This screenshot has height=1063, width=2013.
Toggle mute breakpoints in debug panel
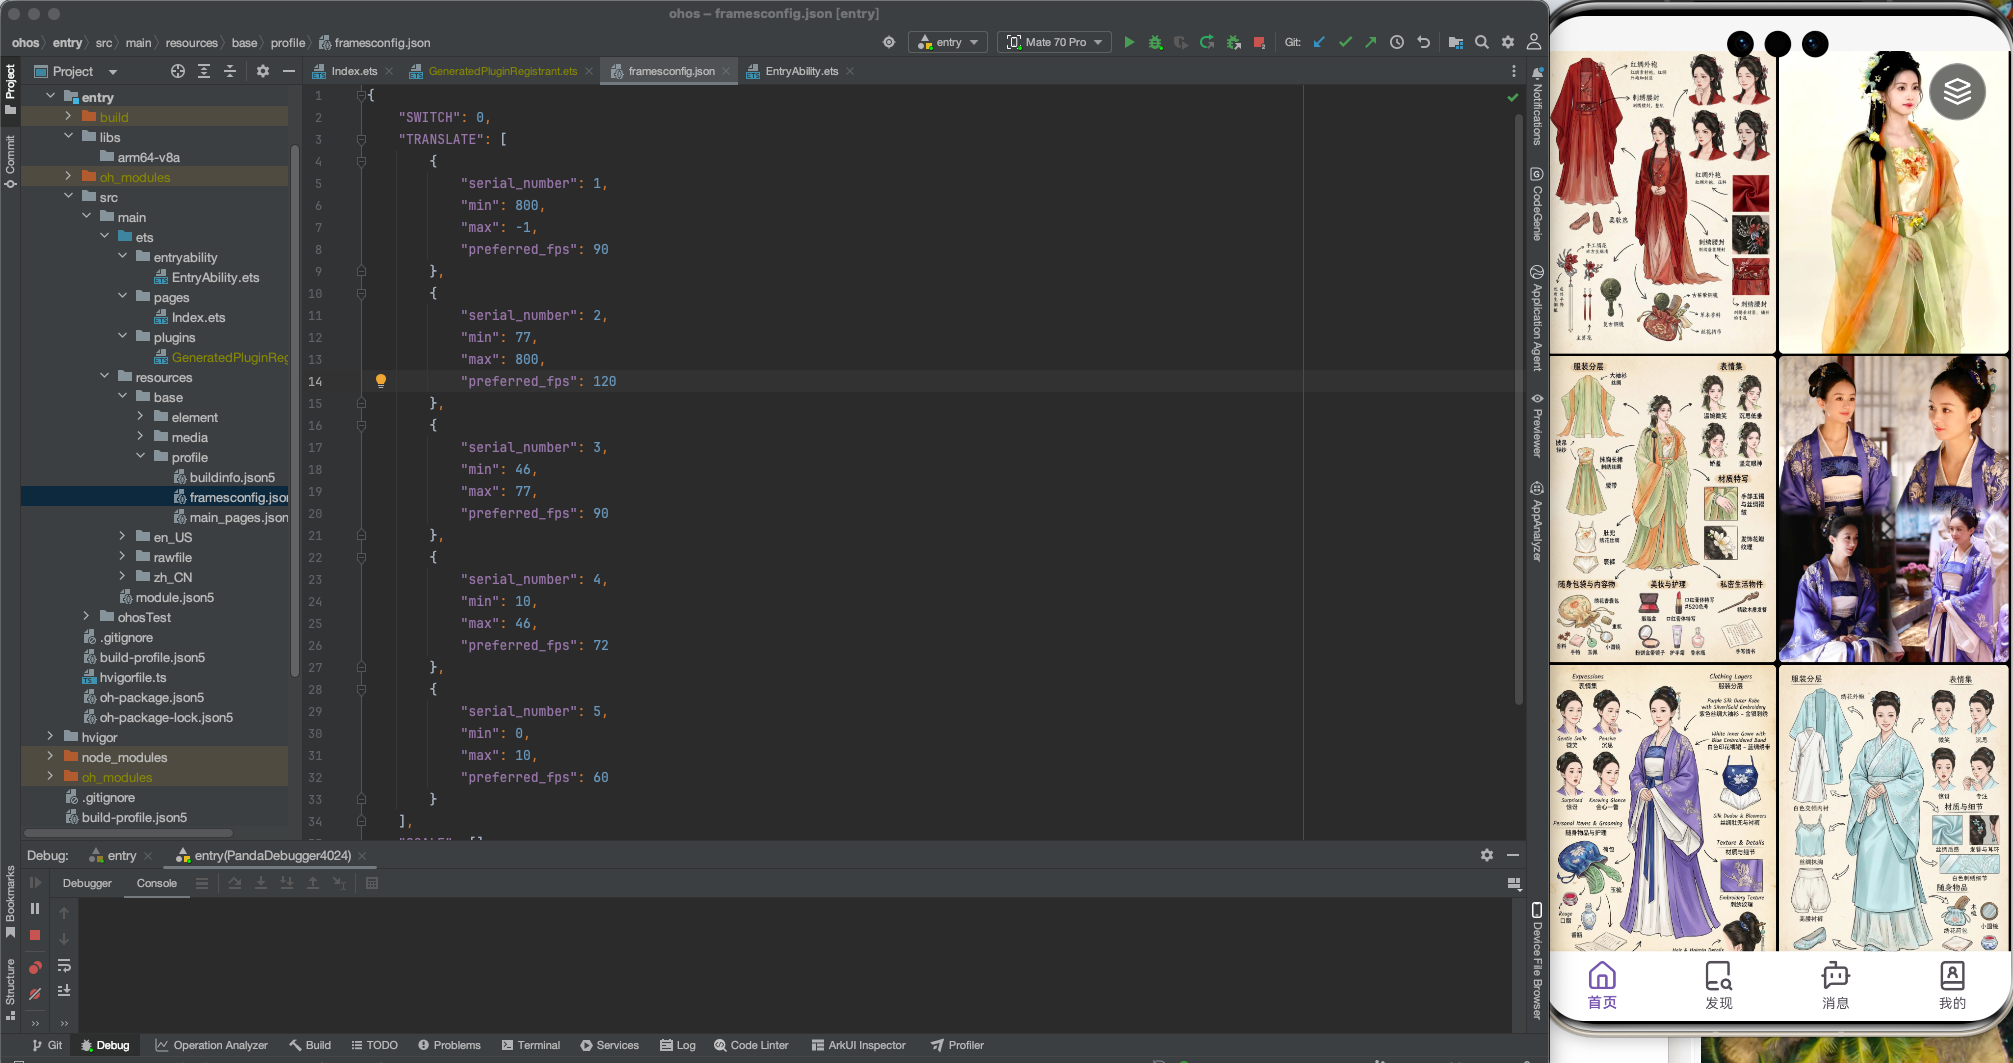point(35,994)
